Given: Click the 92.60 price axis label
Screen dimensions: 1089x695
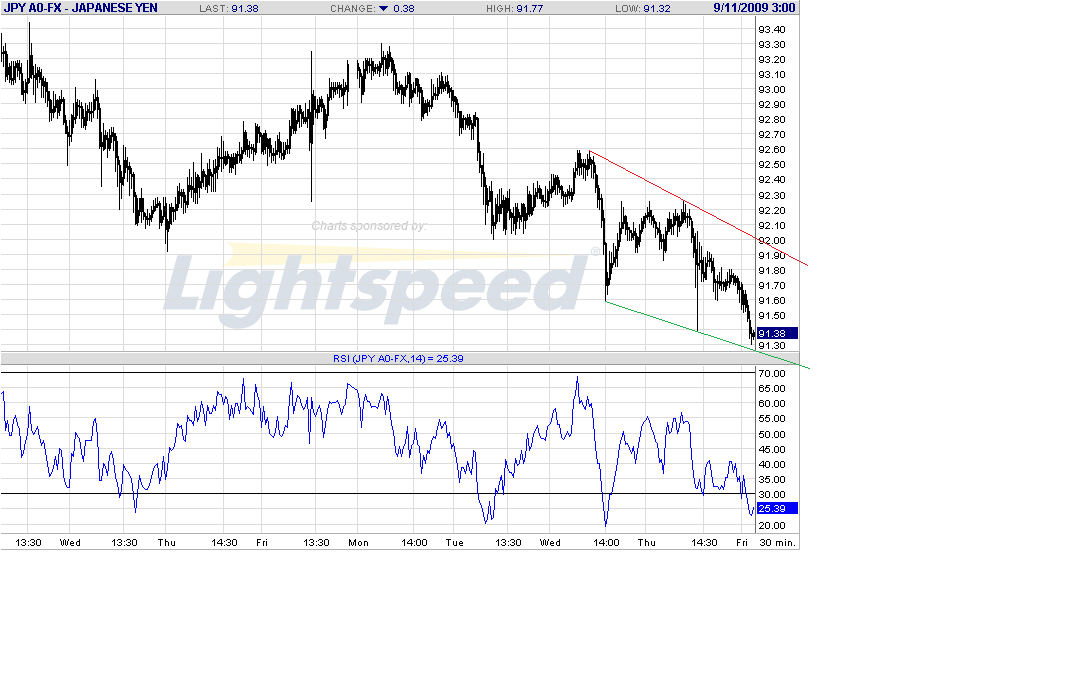Looking at the screenshot, I should click(772, 150).
